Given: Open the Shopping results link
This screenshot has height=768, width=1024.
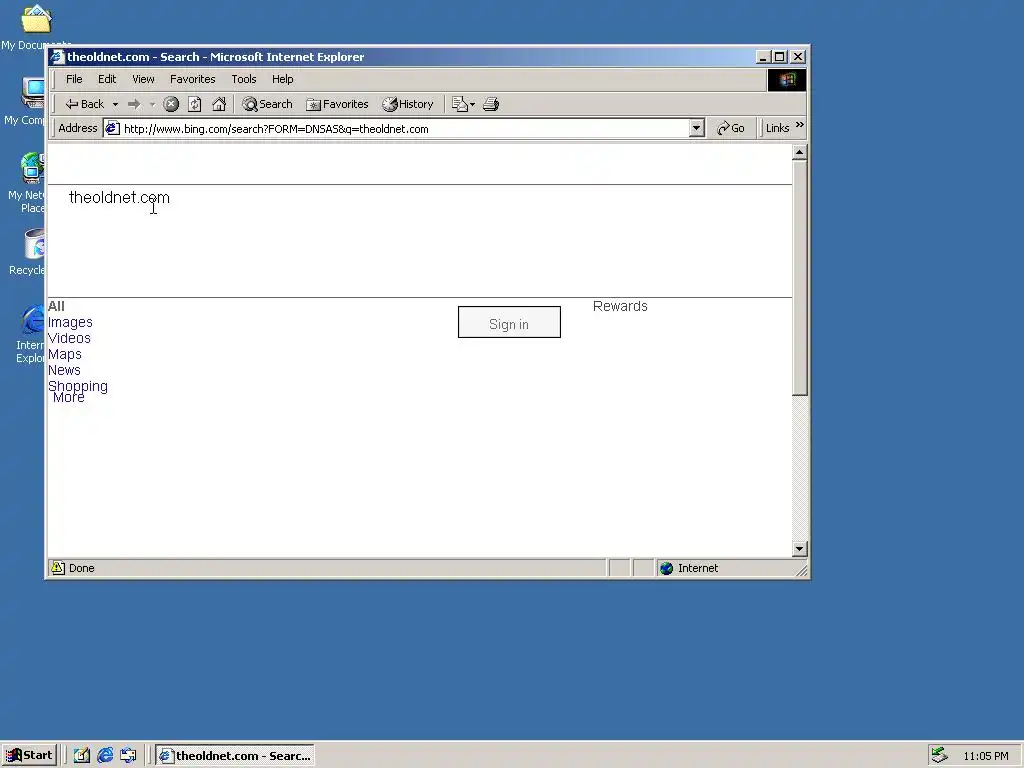Looking at the screenshot, I should coord(78,385).
